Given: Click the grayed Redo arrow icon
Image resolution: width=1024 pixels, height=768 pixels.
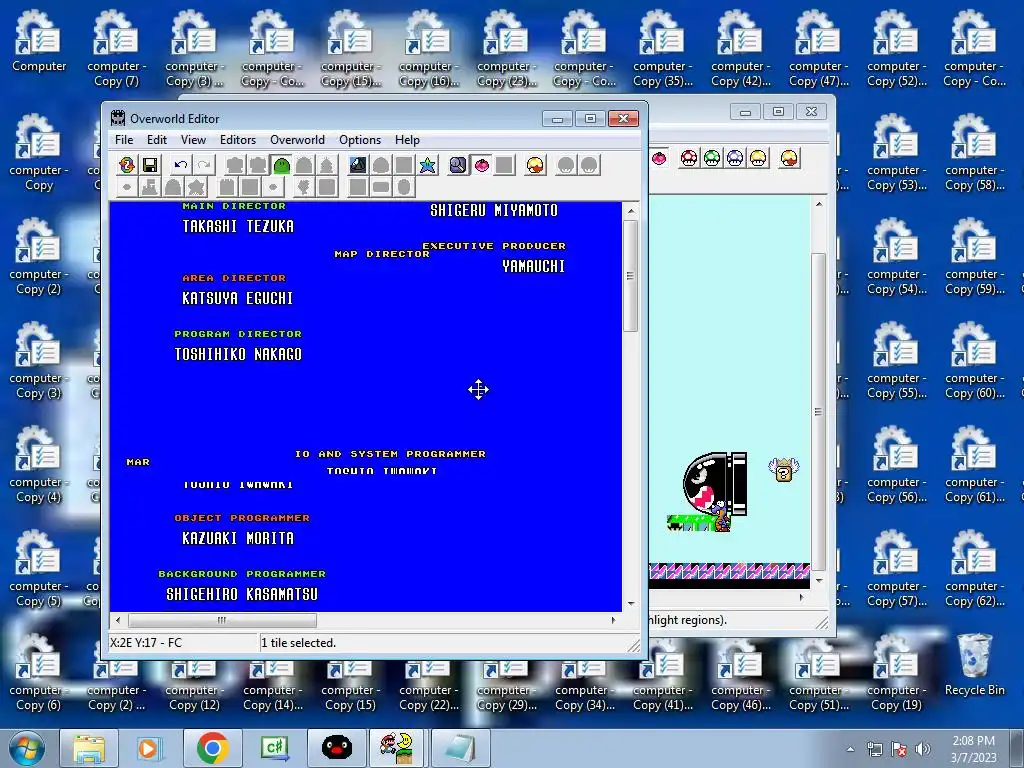Looking at the screenshot, I should 204,165.
